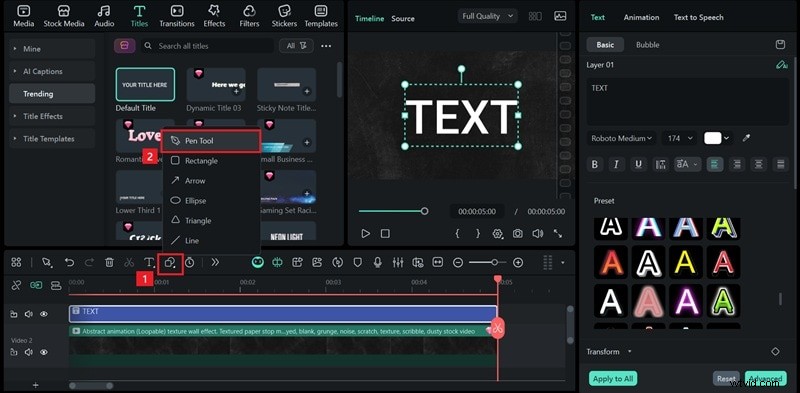Screen dimensions: 800x393
Task: Open the Media tab
Action: point(23,16)
